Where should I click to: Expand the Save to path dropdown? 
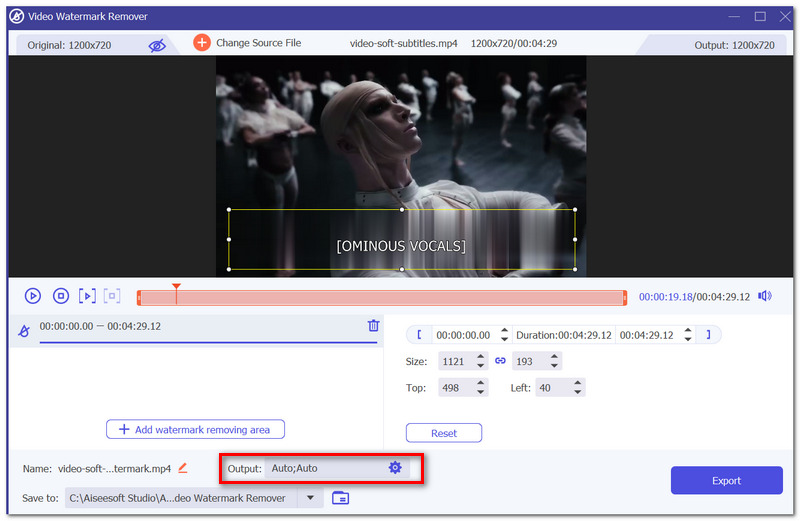pos(310,498)
